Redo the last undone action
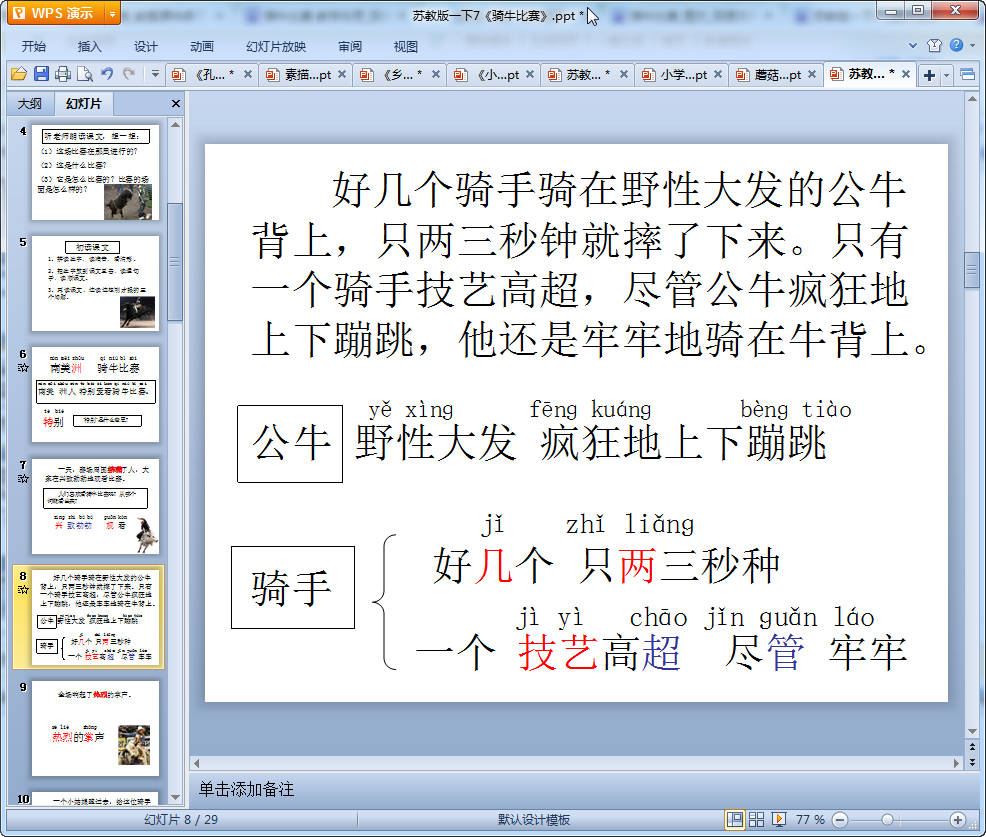This screenshot has width=986, height=837. coord(129,74)
